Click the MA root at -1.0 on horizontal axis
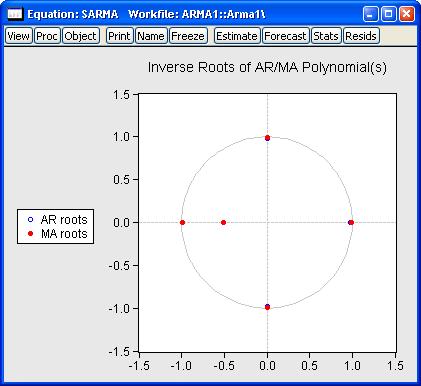This screenshot has width=421, height=386. point(182,222)
